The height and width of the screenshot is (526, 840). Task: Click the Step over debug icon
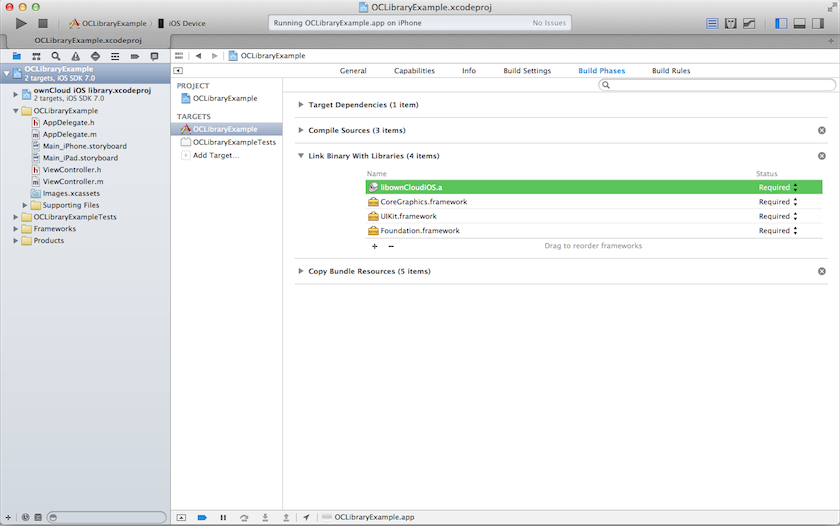244,517
